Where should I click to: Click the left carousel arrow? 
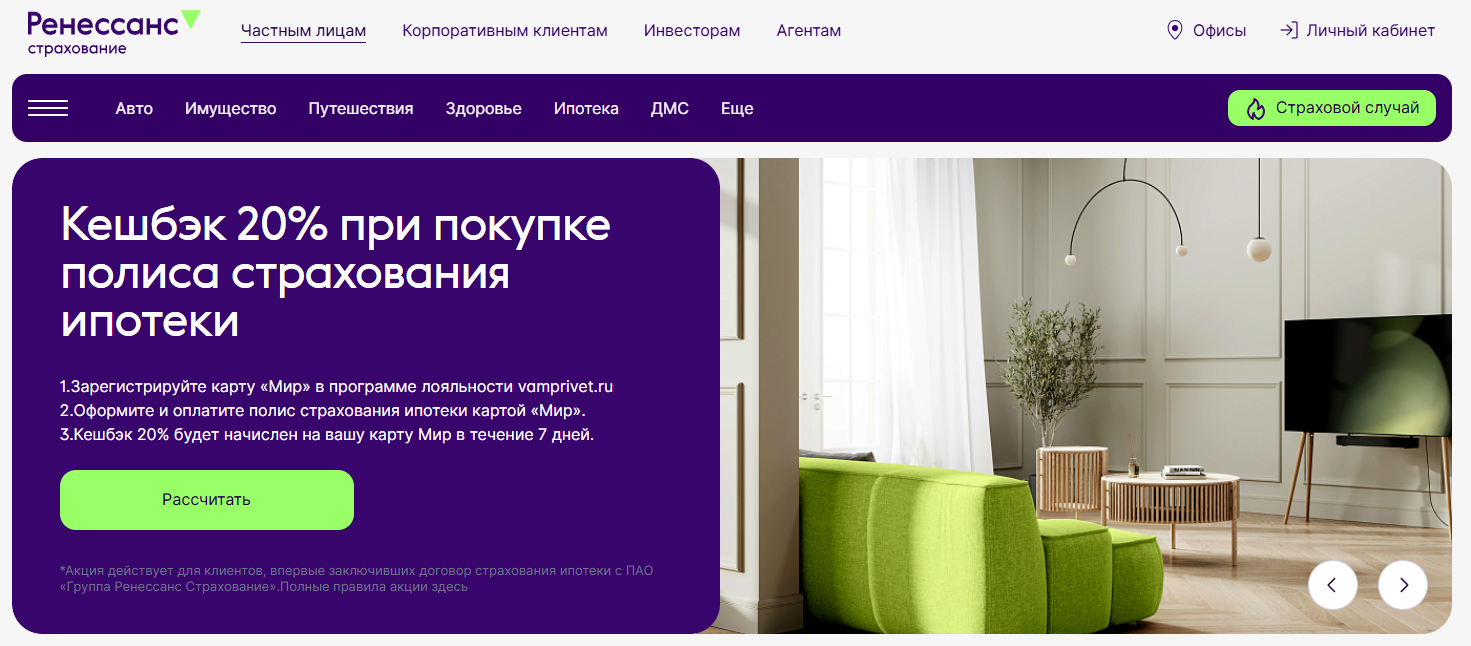point(1333,585)
